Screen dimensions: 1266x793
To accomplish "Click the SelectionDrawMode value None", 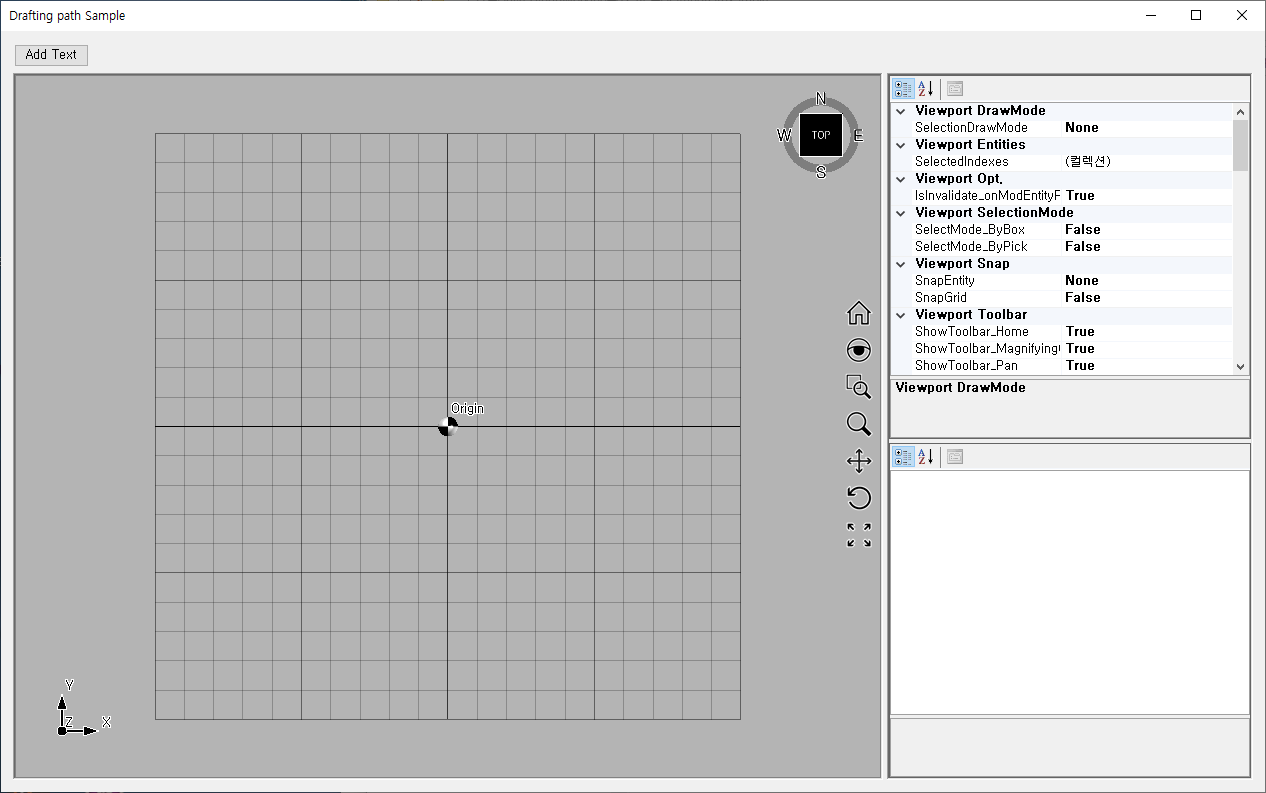I will point(1082,128).
